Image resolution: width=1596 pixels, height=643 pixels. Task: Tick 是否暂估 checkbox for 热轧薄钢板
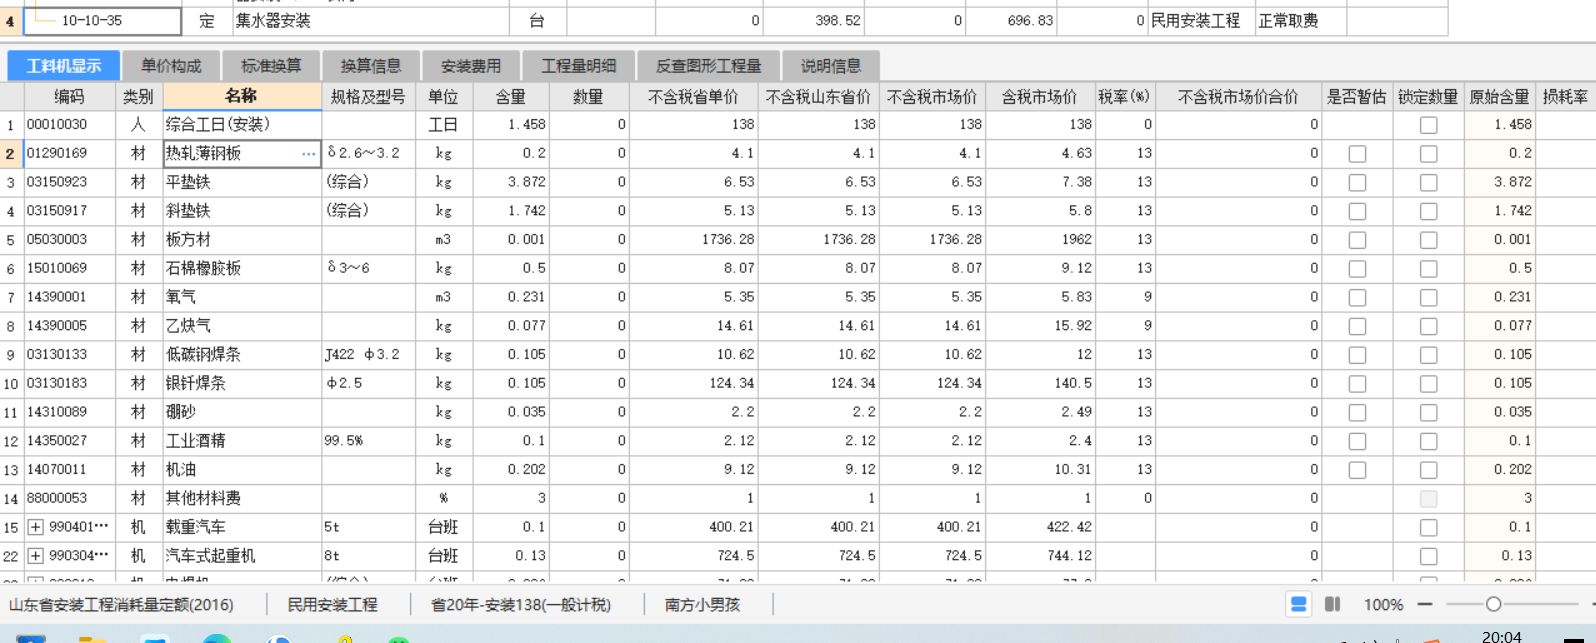click(x=1357, y=154)
